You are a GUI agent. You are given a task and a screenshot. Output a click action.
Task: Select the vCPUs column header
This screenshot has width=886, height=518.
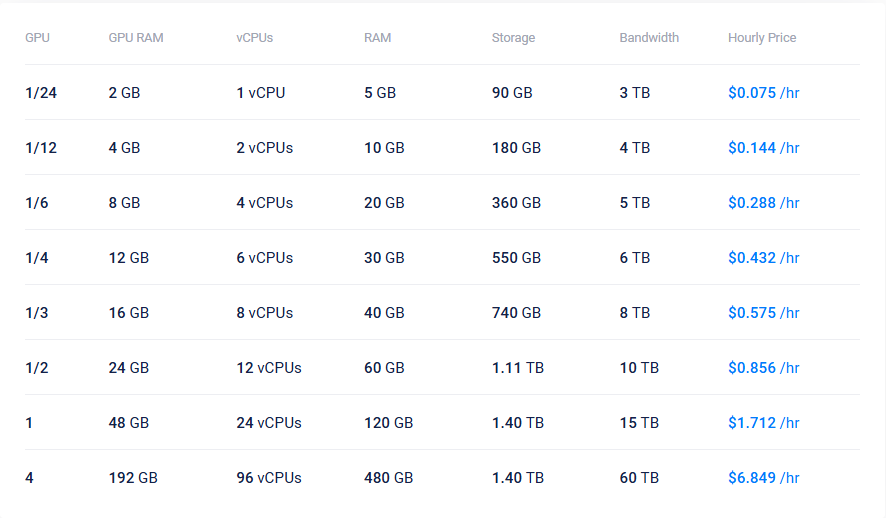tap(254, 38)
